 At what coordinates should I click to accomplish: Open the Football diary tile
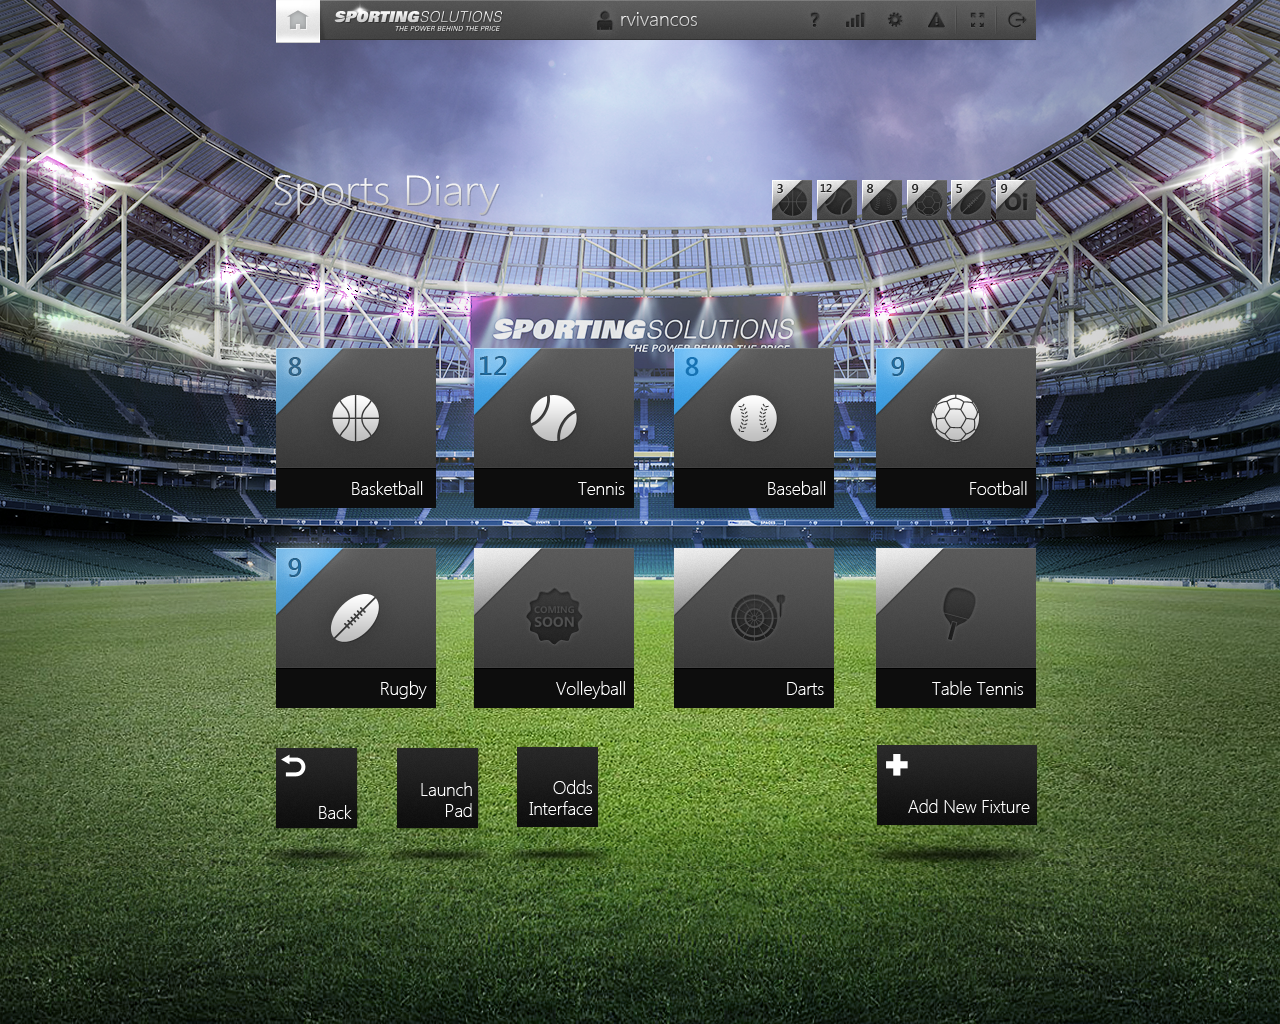(956, 428)
